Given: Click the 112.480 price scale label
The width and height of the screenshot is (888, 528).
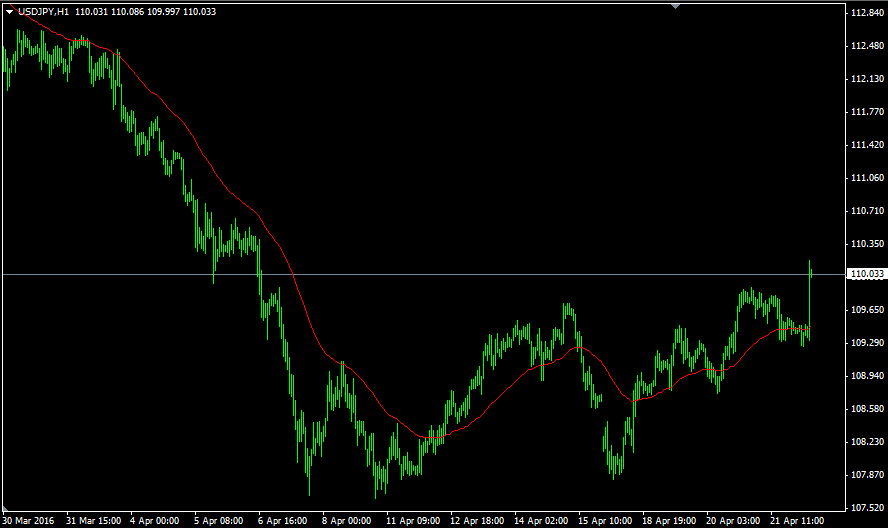Looking at the screenshot, I should coord(867,46).
